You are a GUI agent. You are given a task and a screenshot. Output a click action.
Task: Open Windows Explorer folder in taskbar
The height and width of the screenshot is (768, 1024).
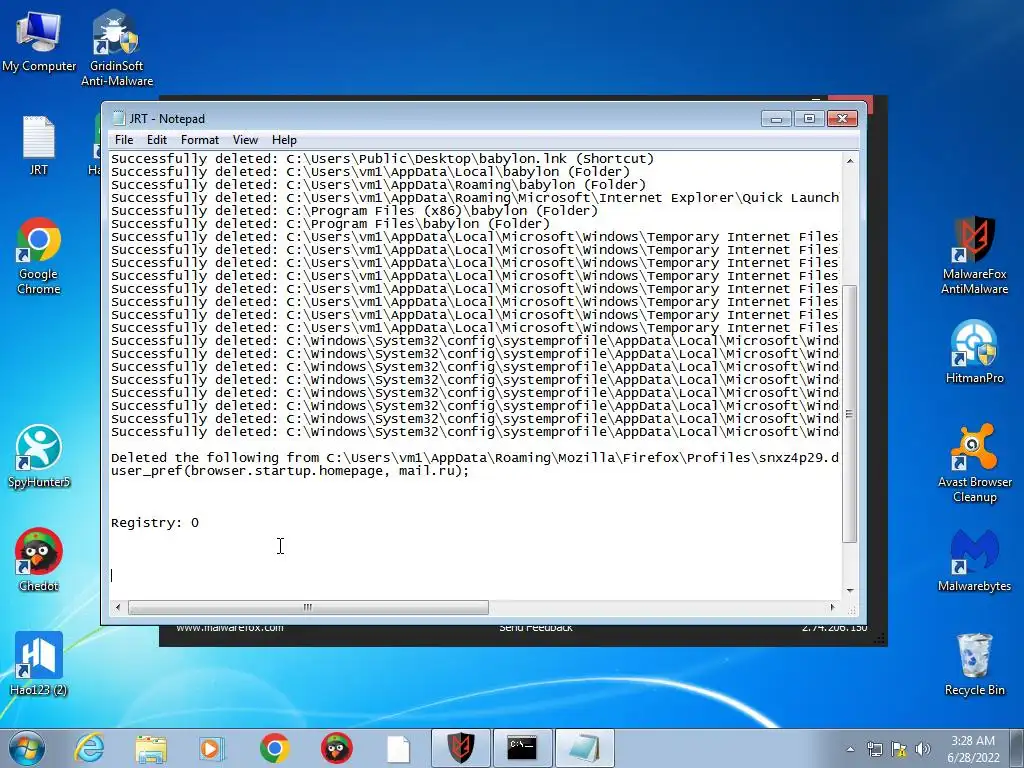point(151,748)
